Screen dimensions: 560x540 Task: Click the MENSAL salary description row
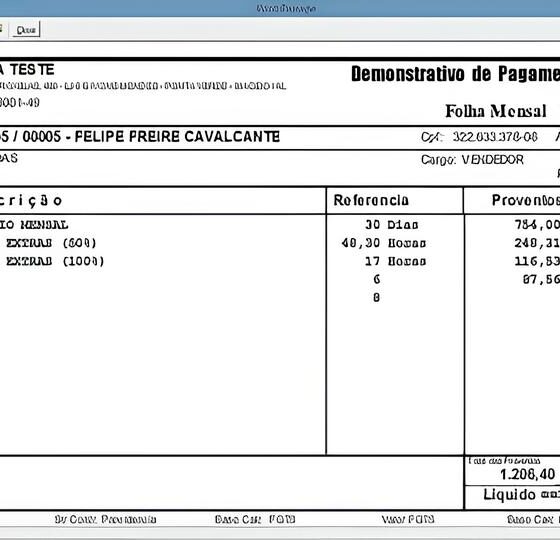[x=34, y=225]
